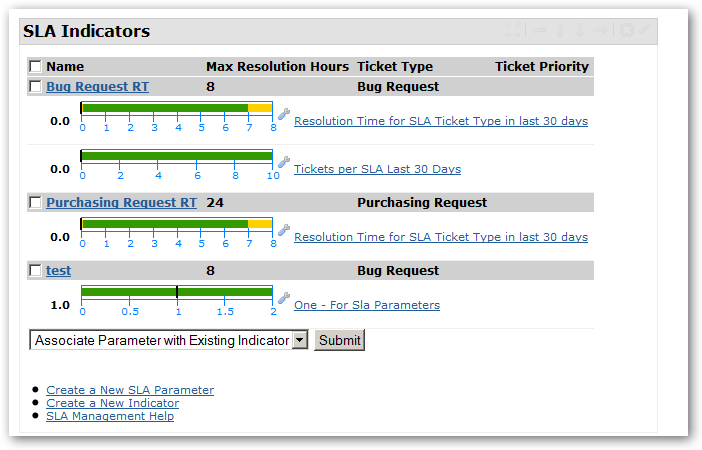Open the Create a New SLA Parameter link
Screen dimensions: 702x450
click(130, 390)
